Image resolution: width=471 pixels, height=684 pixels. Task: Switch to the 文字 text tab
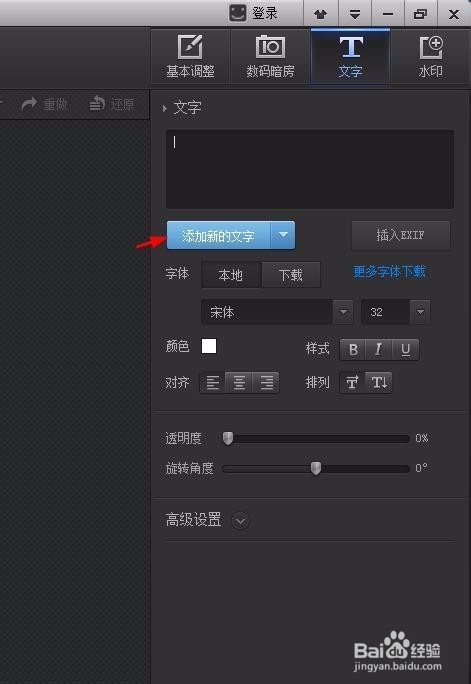tap(350, 56)
